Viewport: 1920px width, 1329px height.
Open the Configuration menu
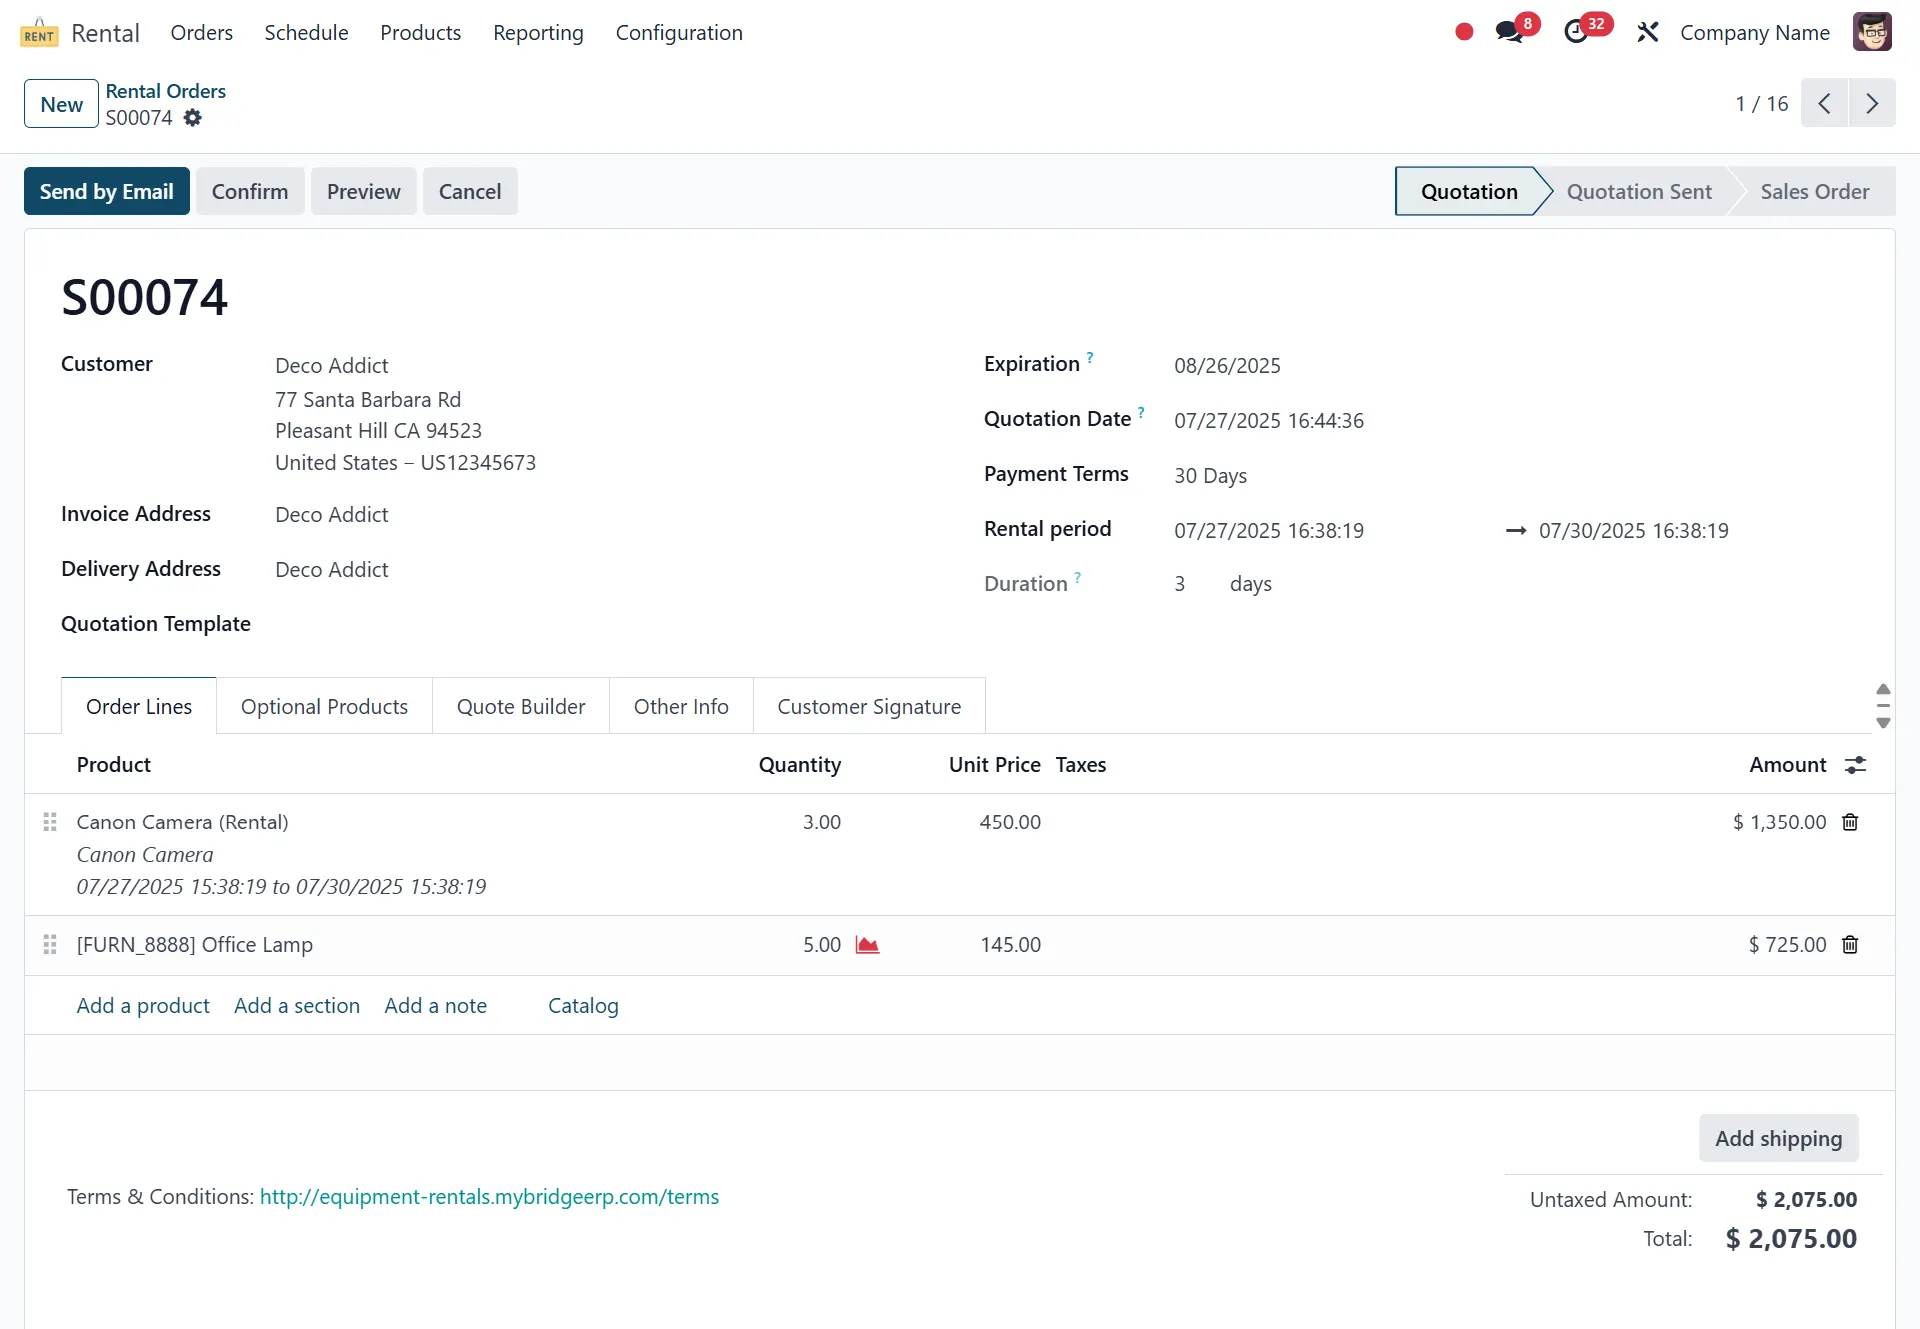tap(679, 33)
